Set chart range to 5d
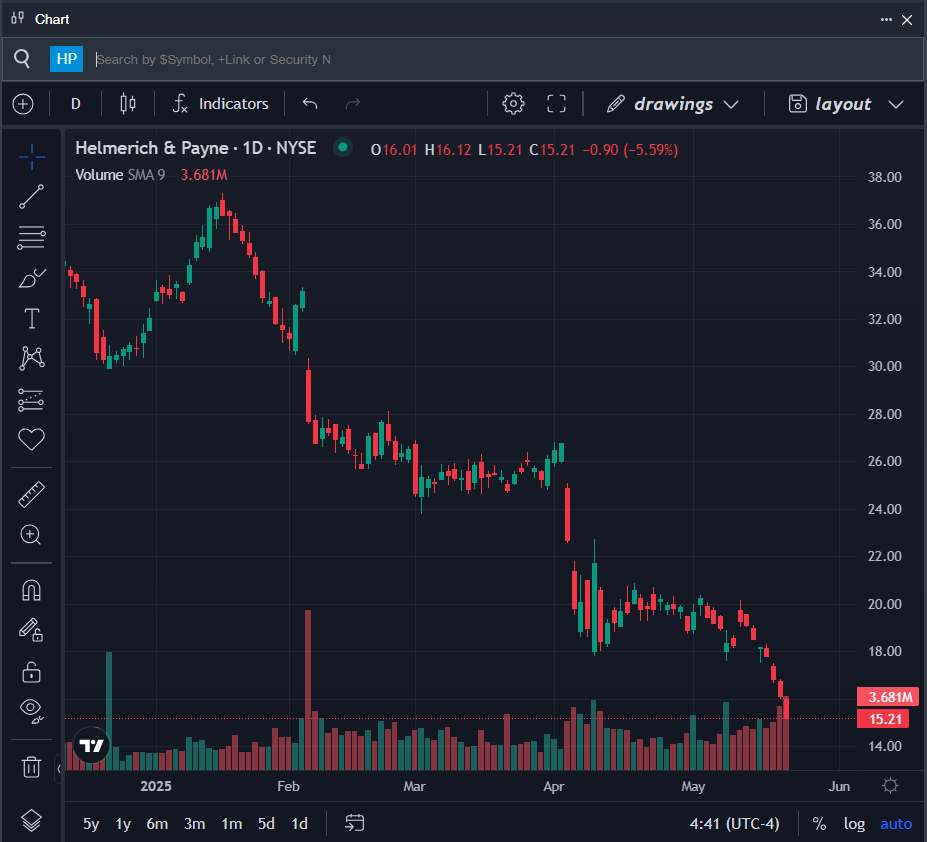 coord(267,824)
